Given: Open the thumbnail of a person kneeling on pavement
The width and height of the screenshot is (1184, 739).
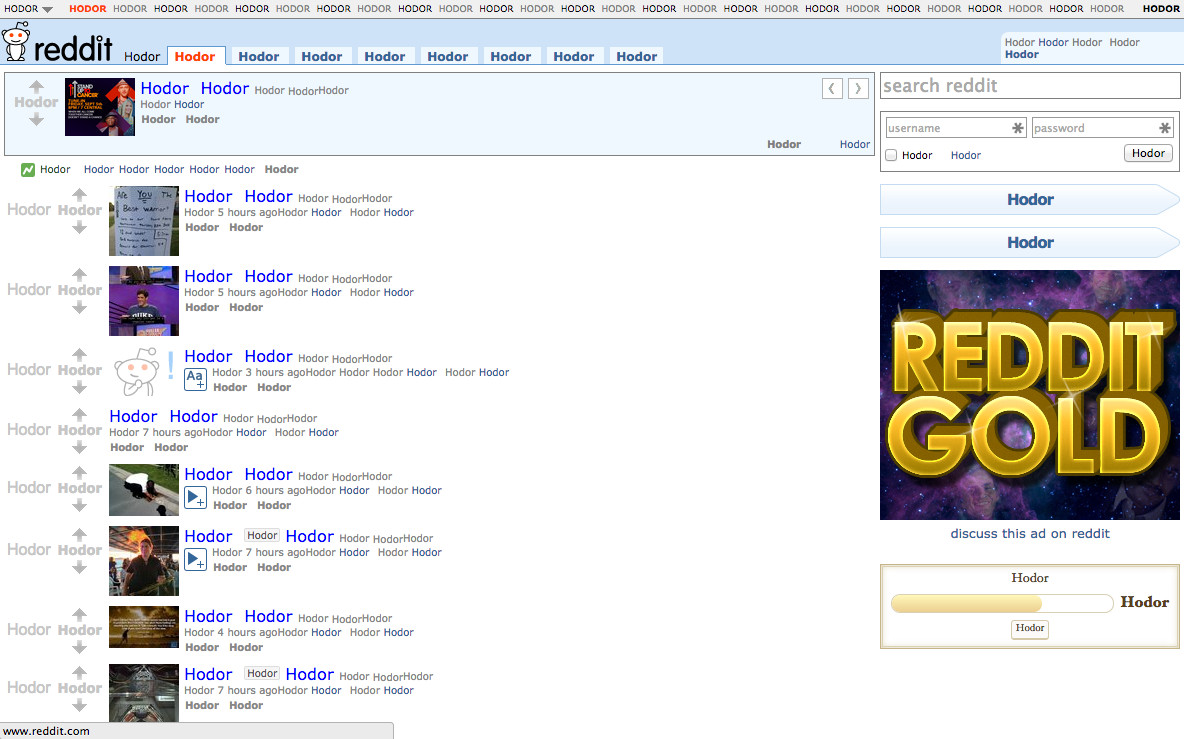Looking at the screenshot, I should click(x=143, y=490).
